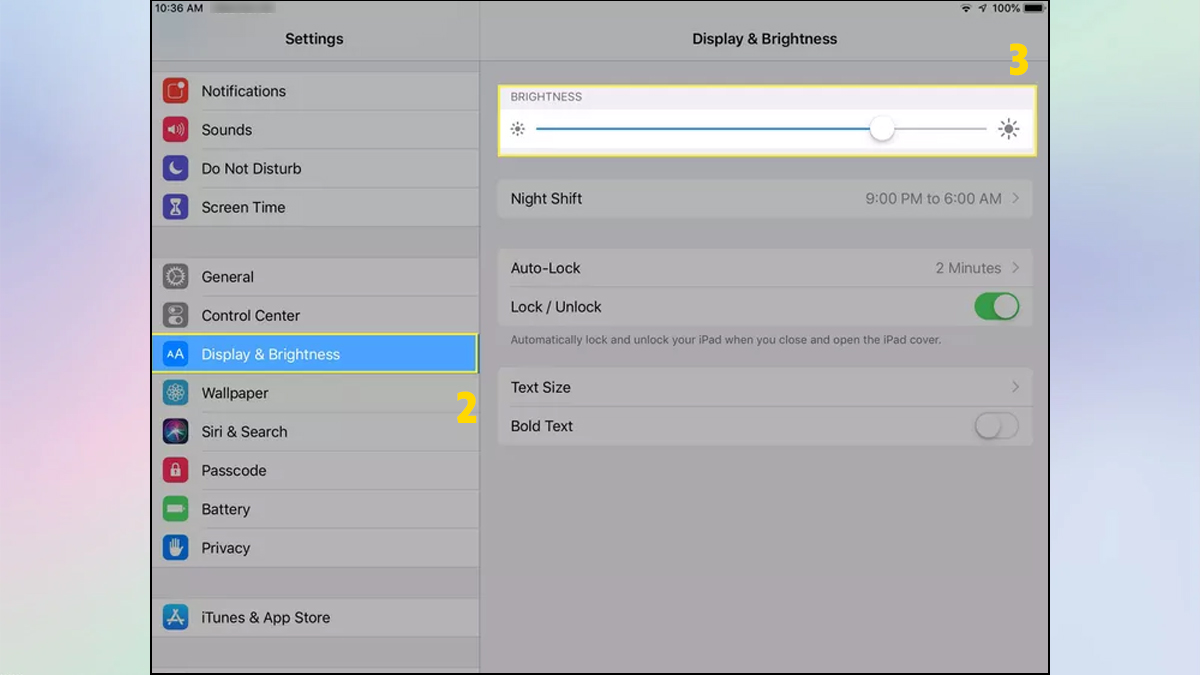Tap the Auto-Lock row label

point(545,268)
